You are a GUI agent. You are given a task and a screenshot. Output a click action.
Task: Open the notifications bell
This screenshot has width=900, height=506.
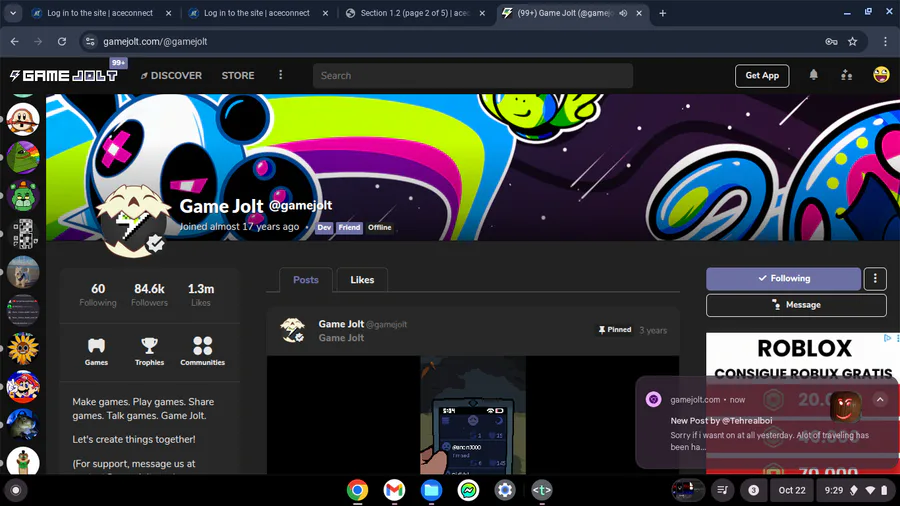point(813,75)
